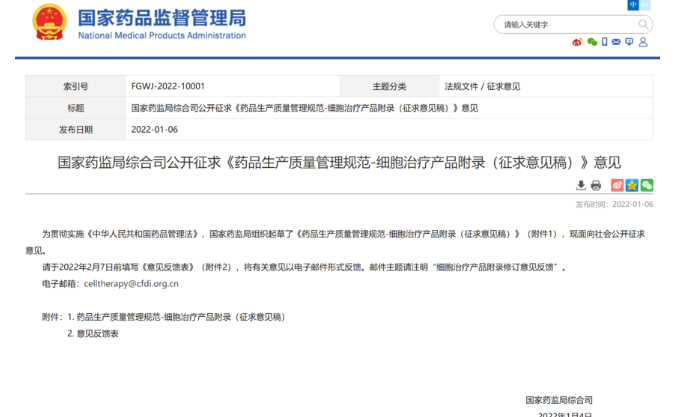Click the national emblem logo
The image size is (675, 417).
click(x=50, y=22)
